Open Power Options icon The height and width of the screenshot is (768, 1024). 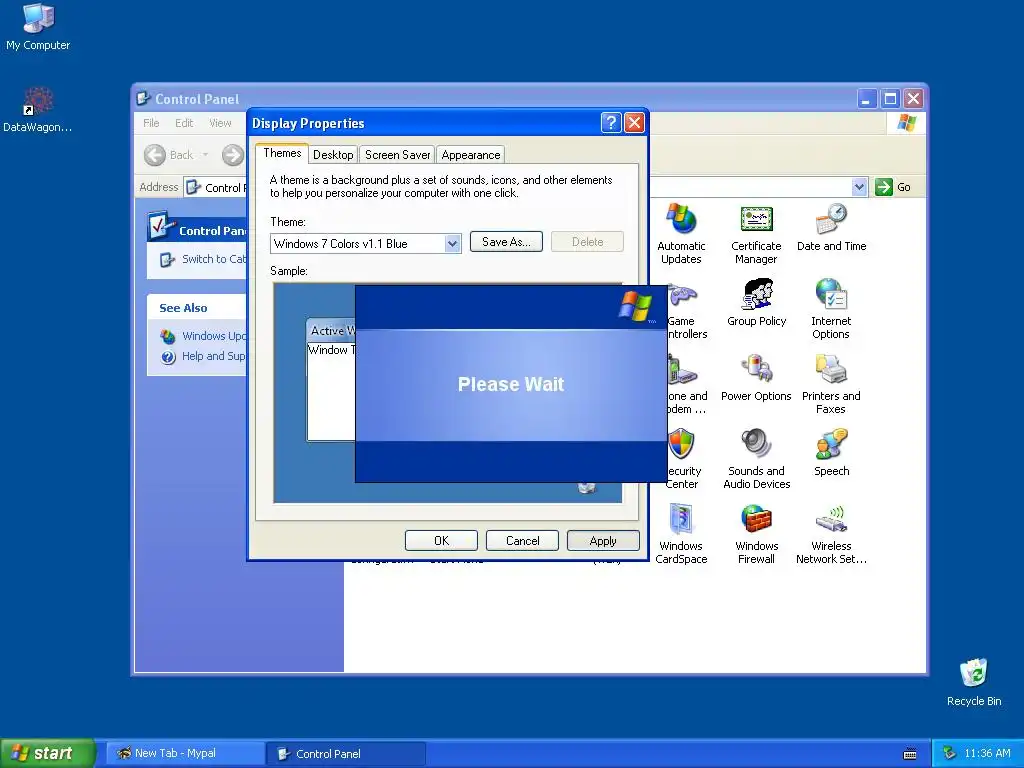click(x=756, y=377)
